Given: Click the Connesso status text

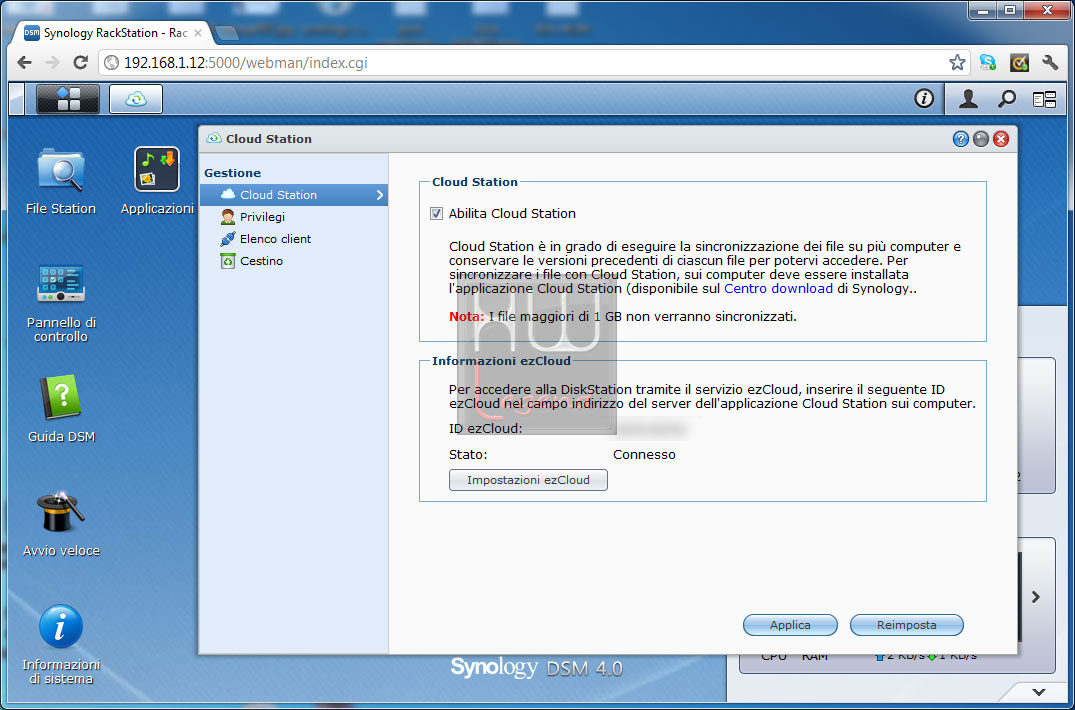Looking at the screenshot, I should pos(644,454).
